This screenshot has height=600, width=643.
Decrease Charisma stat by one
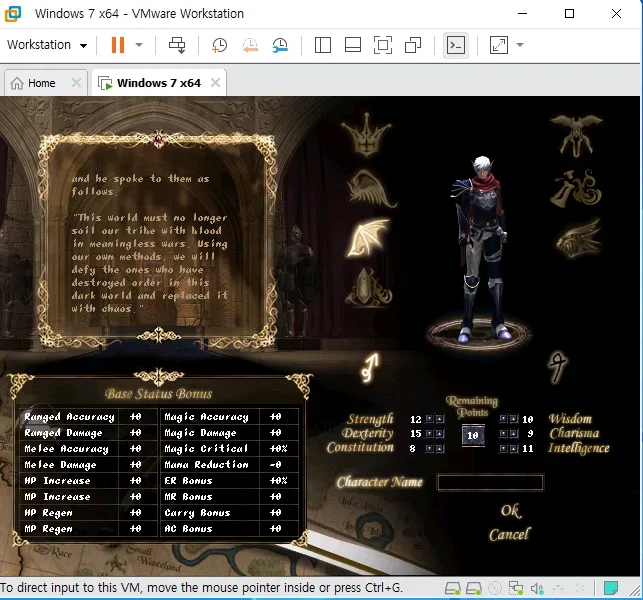point(503,433)
